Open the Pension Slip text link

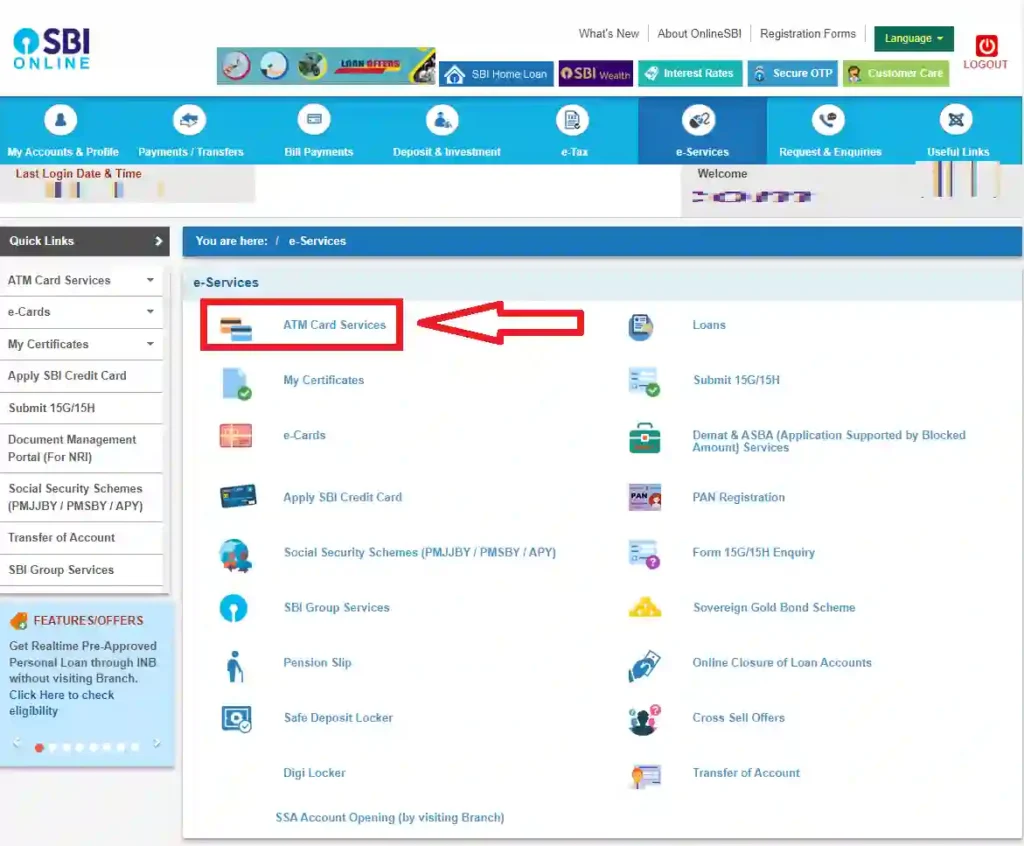click(317, 662)
